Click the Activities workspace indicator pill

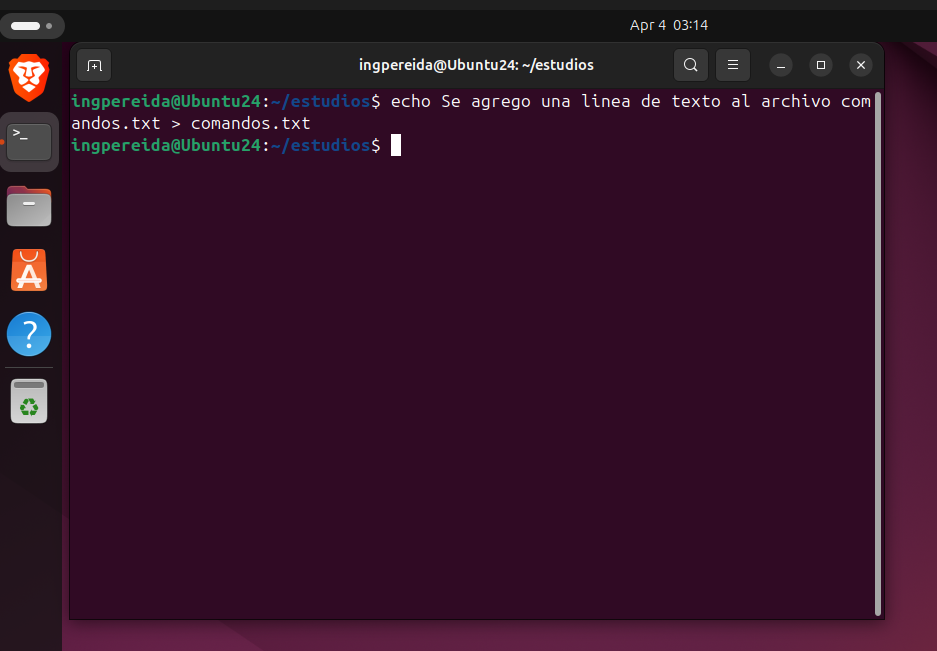(33, 25)
